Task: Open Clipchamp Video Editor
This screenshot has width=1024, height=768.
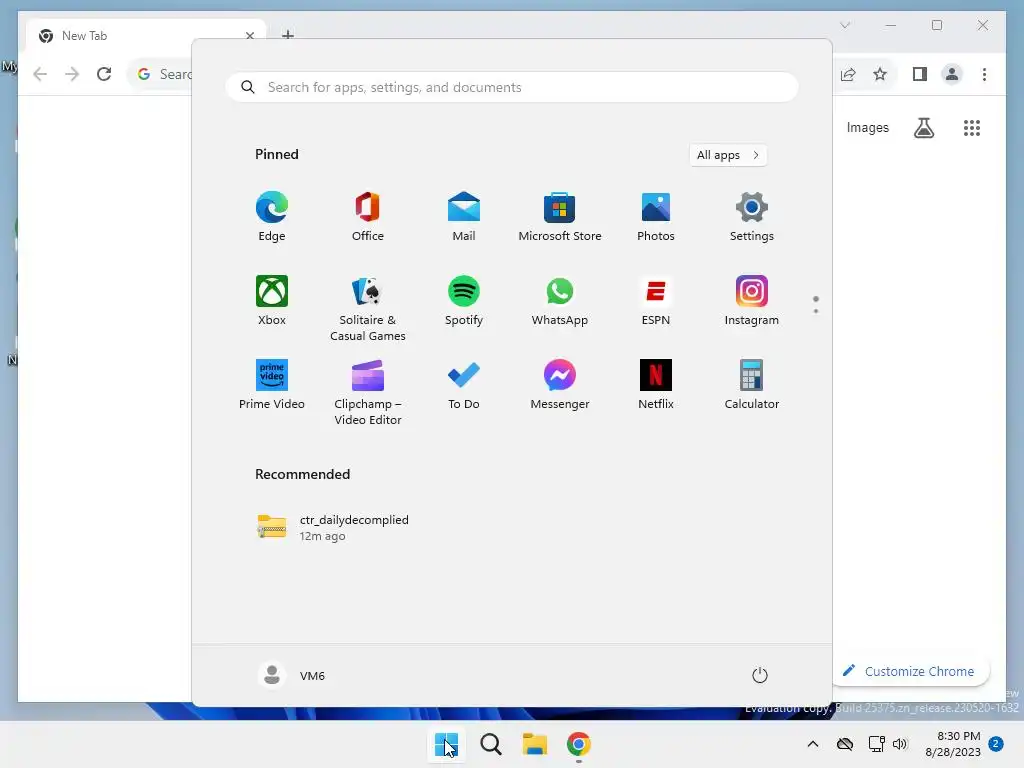Action: point(368,393)
